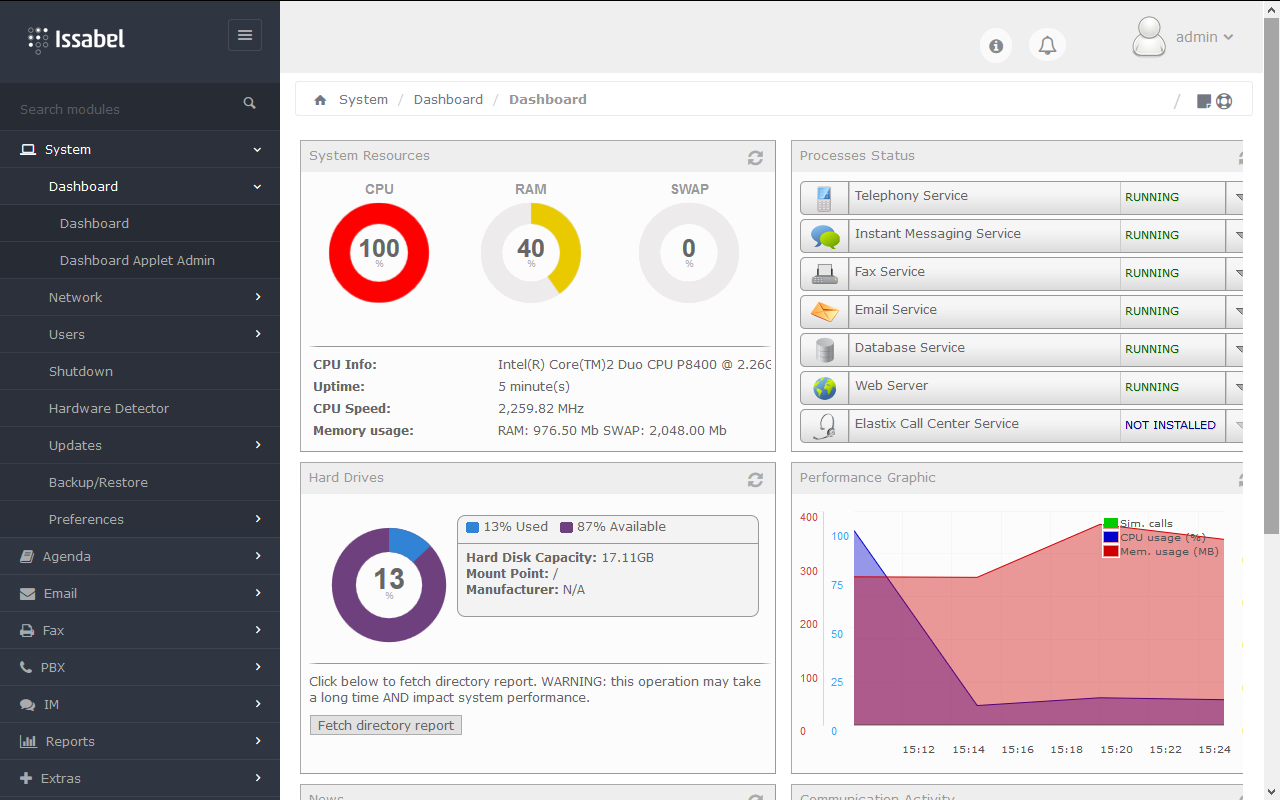The height and width of the screenshot is (800, 1280).
Task: Click the PBX phone icon in sidebar
Action: 26,668
